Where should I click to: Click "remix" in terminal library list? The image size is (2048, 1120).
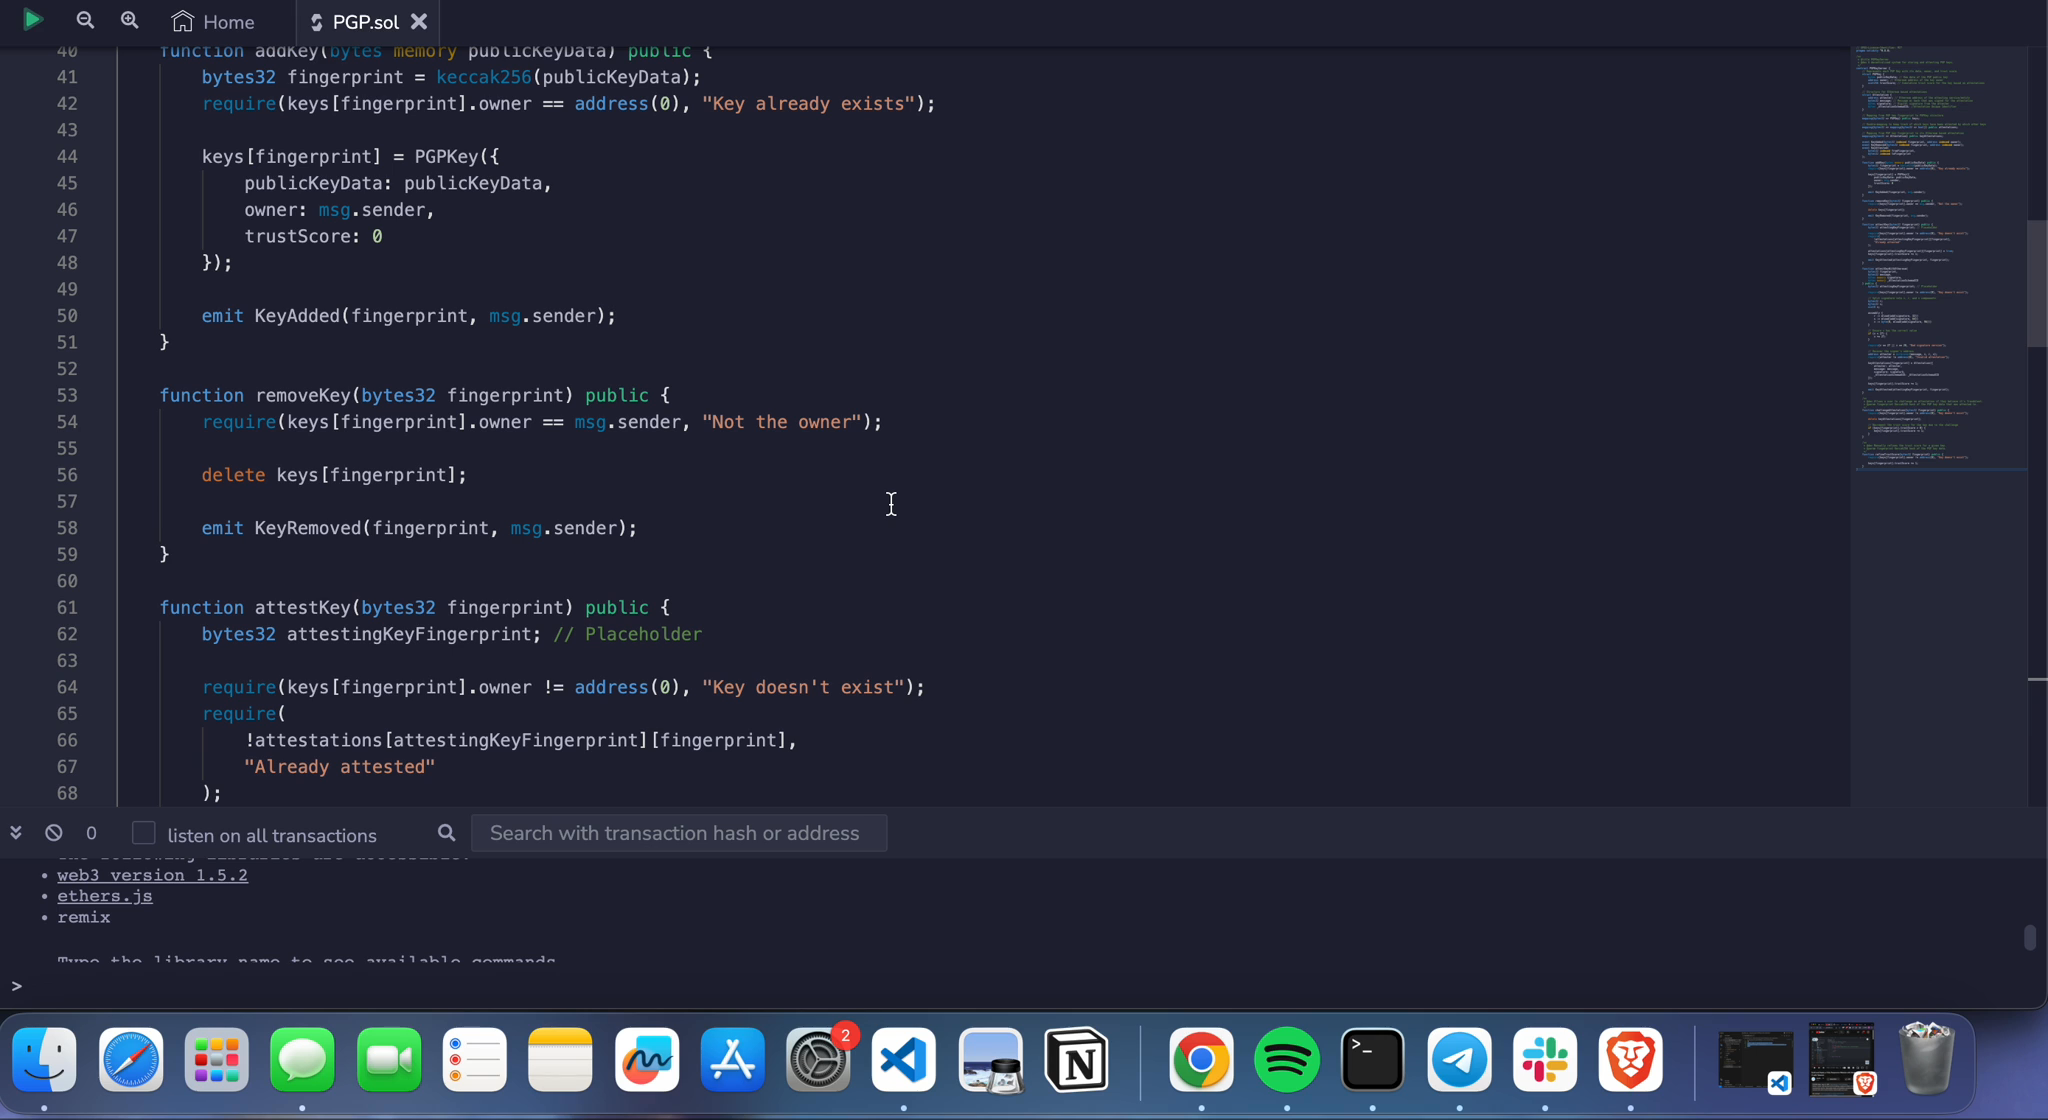coord(84,917)
